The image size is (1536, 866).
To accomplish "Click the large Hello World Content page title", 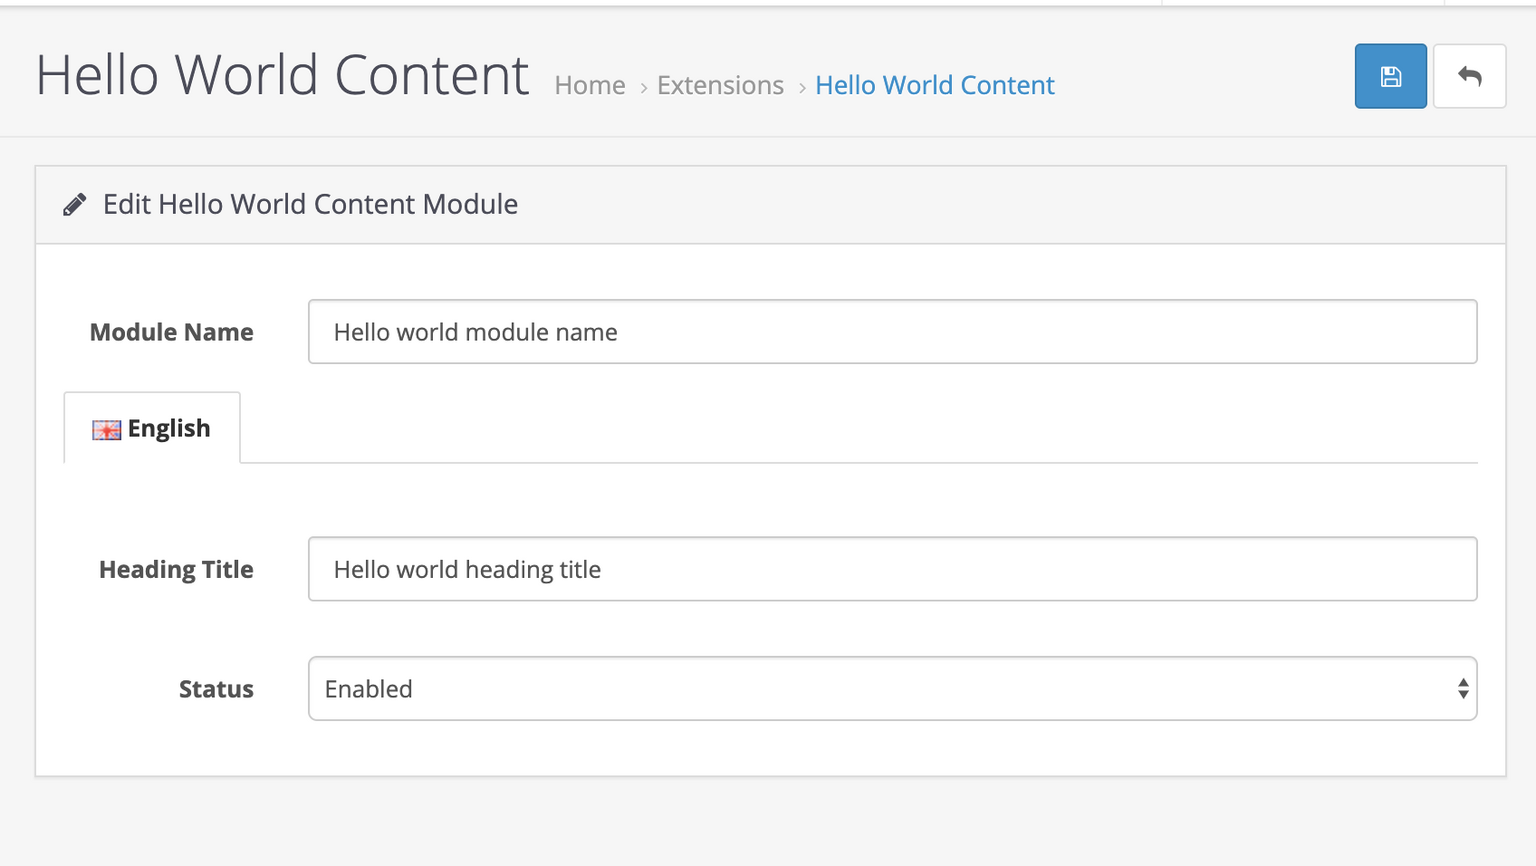I will pos(282,76).
